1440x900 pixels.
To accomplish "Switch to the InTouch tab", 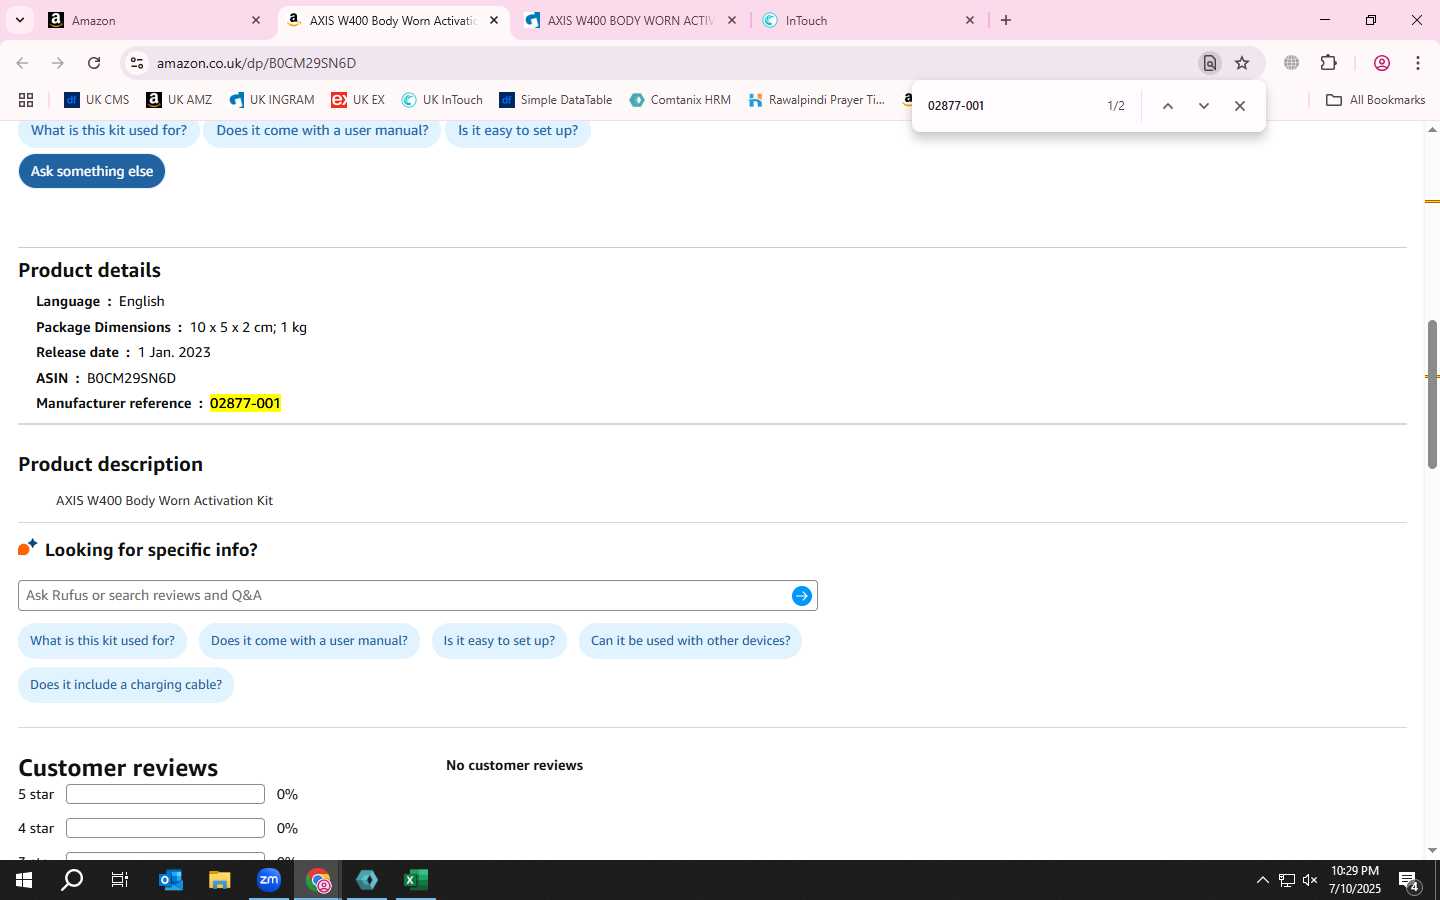I will tap(867, 20).
